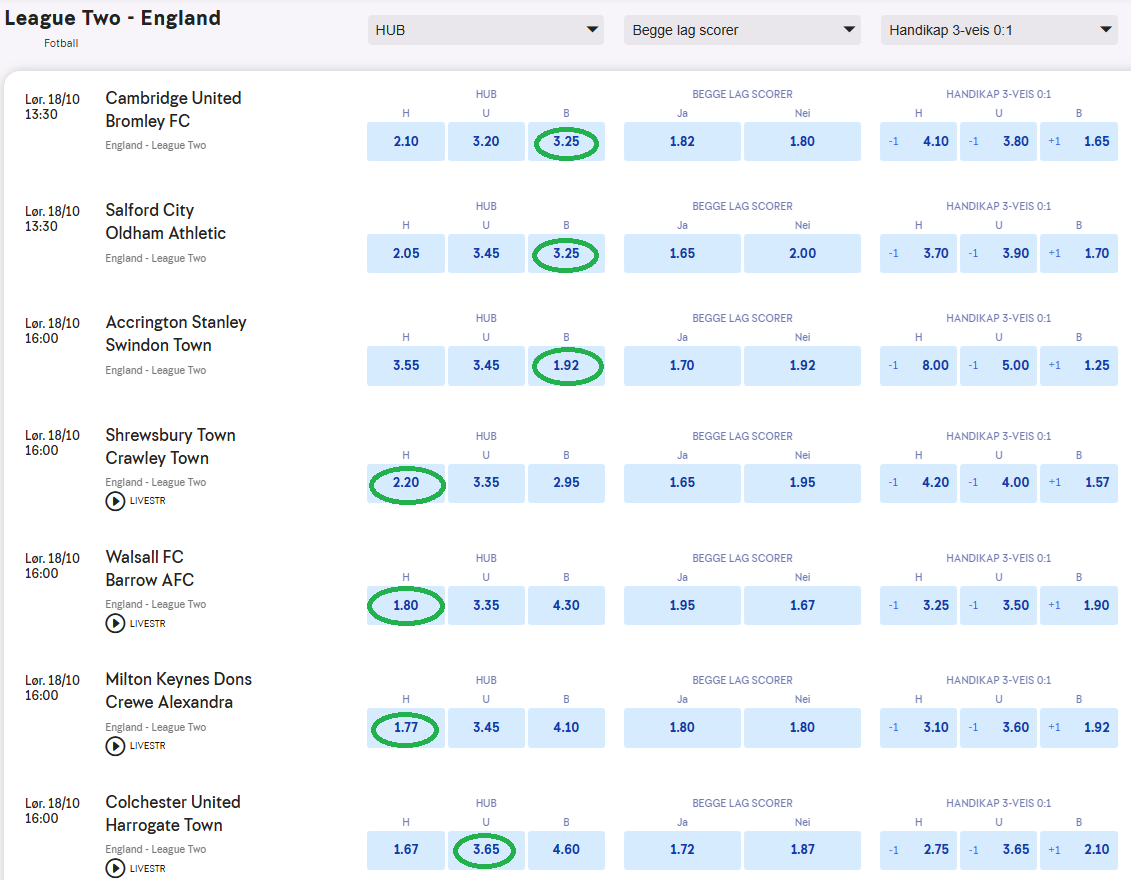This screenshot has width=1131, height=880.
Task: Open the HUB market dropdown
Action: click(x=486, y=30)
